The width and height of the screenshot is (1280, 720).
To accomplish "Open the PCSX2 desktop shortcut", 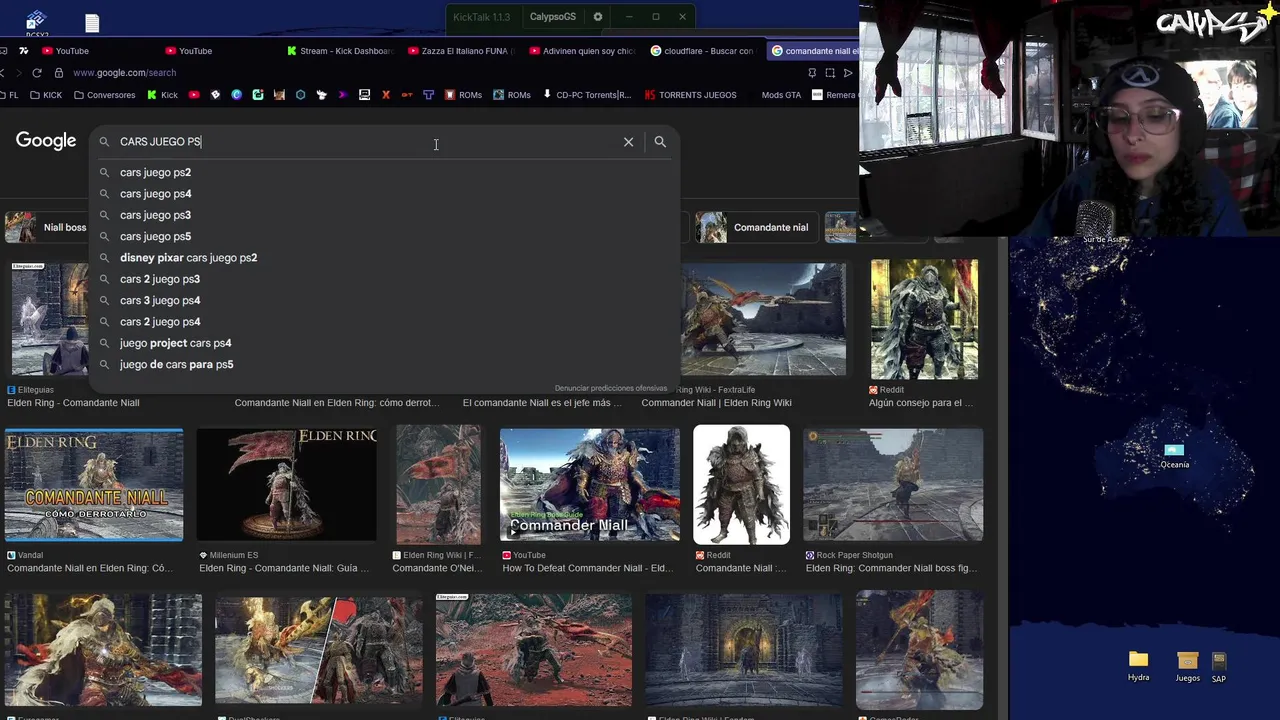I will click(36, 23).
